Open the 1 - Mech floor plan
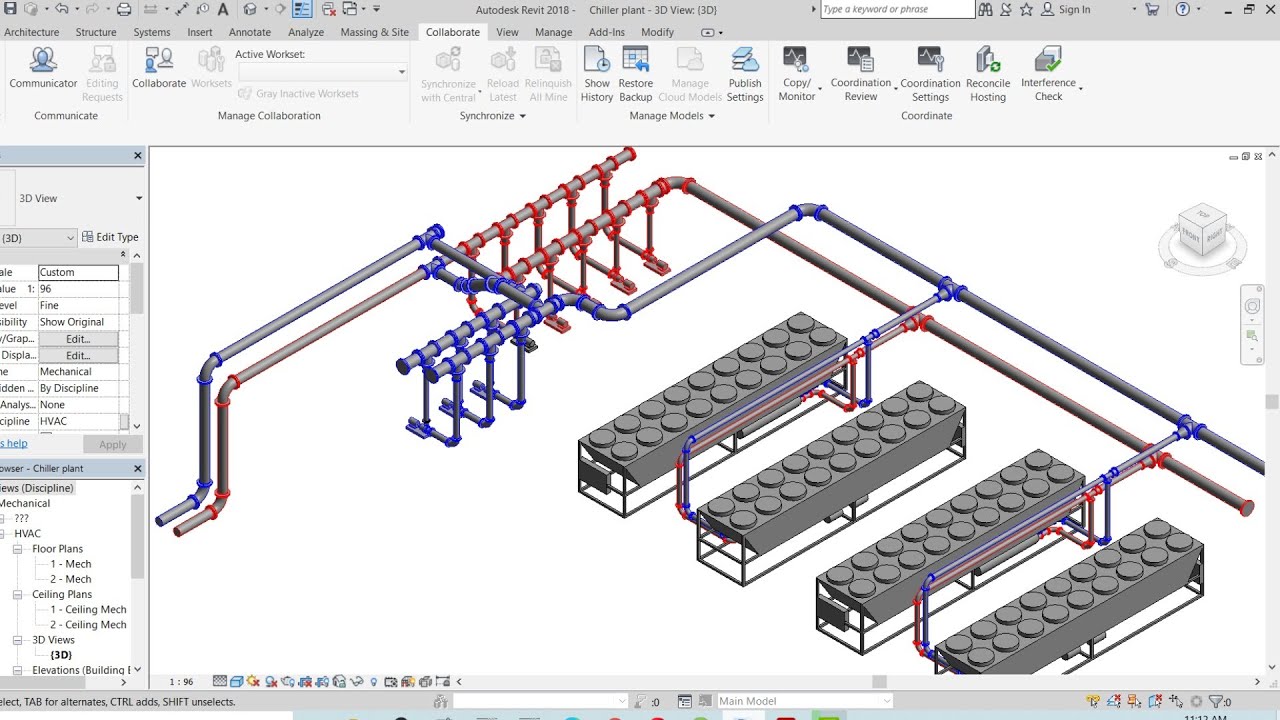Image resolution: width=1280 pixels, height=720 pixels. pos(71,564)
